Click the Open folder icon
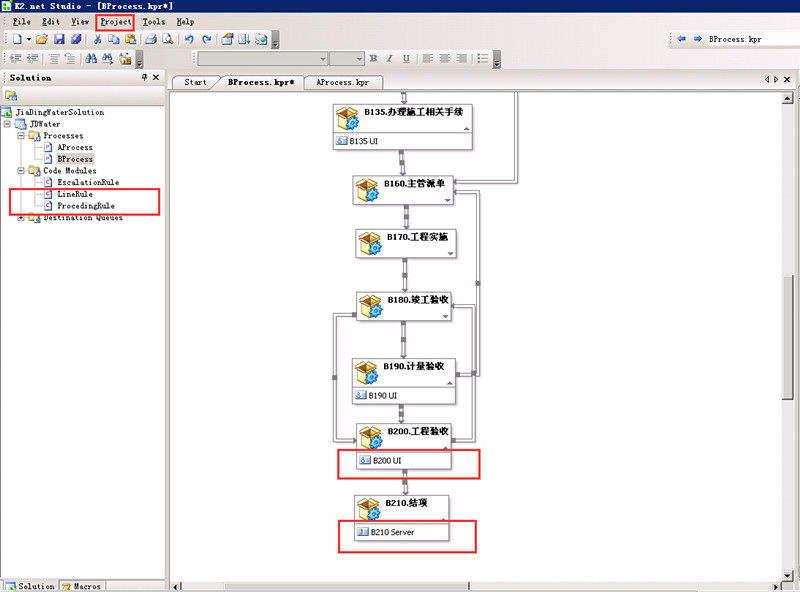This screenshot has width=800, height=592. click(42, 39)
